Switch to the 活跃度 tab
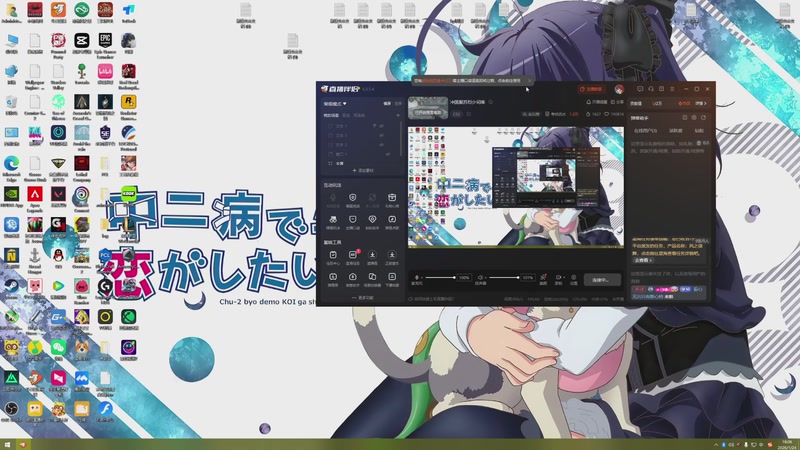800x450 pixels. point(676,131)
